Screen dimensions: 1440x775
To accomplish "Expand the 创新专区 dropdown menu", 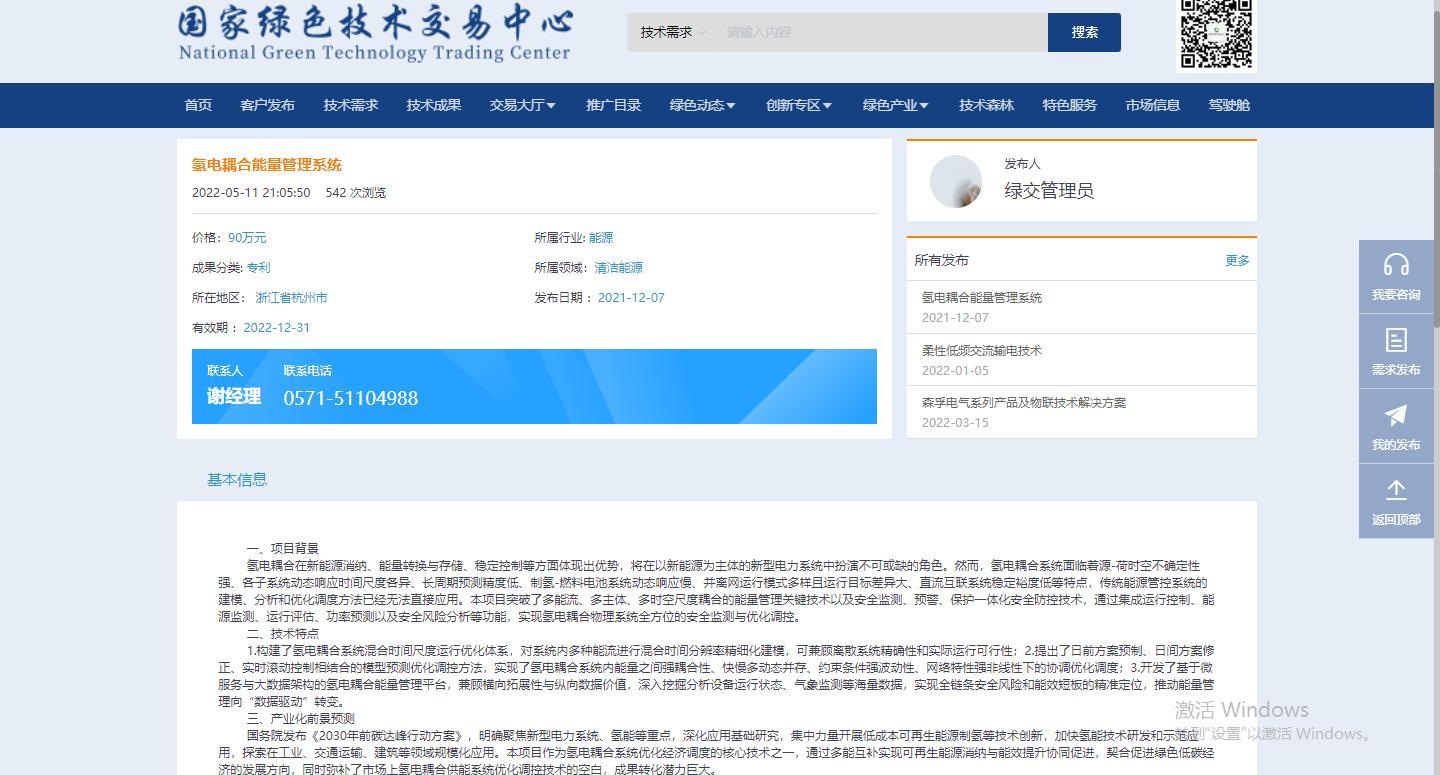I will point(798,105).
